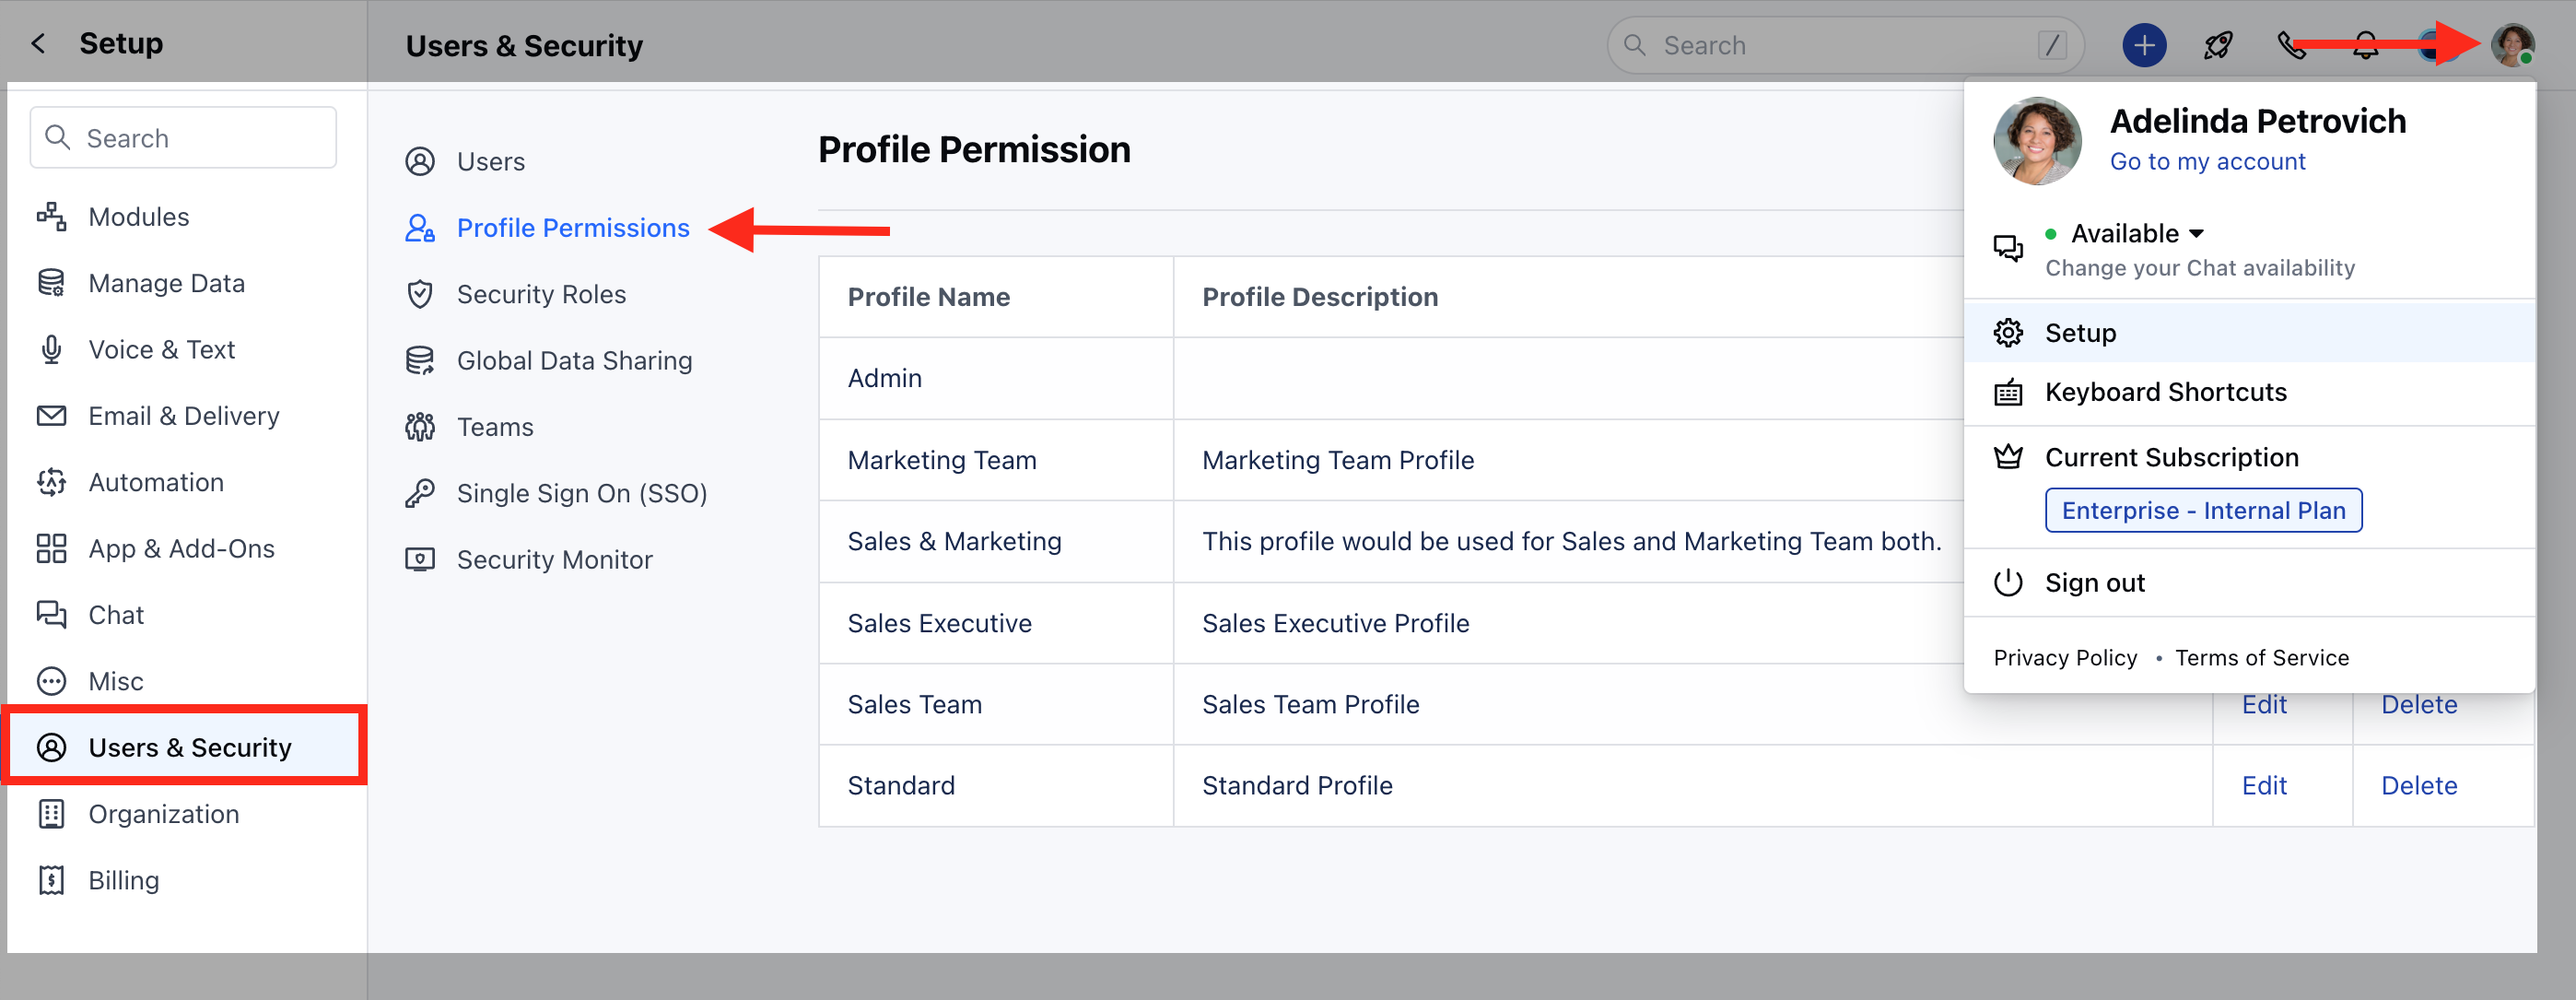The image size is (2576, 1000).
Task: Delete the Sales Team profile
Action: point(2418,705)
